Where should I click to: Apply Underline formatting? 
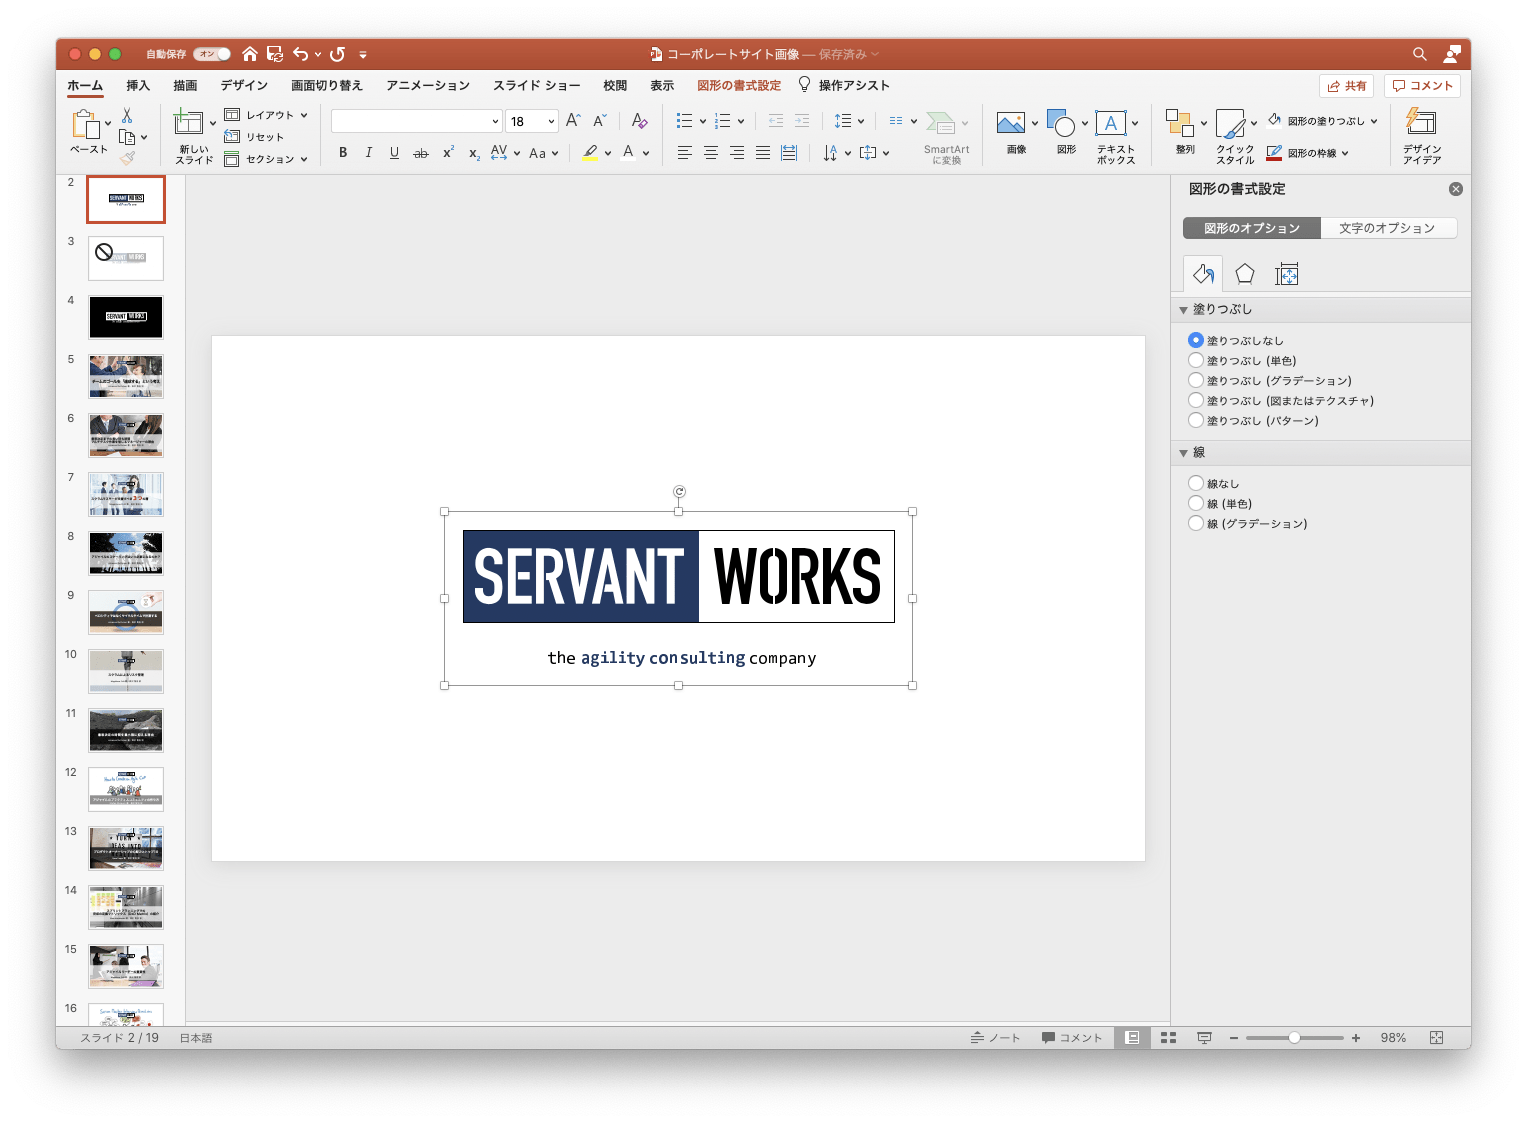point(394,153)
